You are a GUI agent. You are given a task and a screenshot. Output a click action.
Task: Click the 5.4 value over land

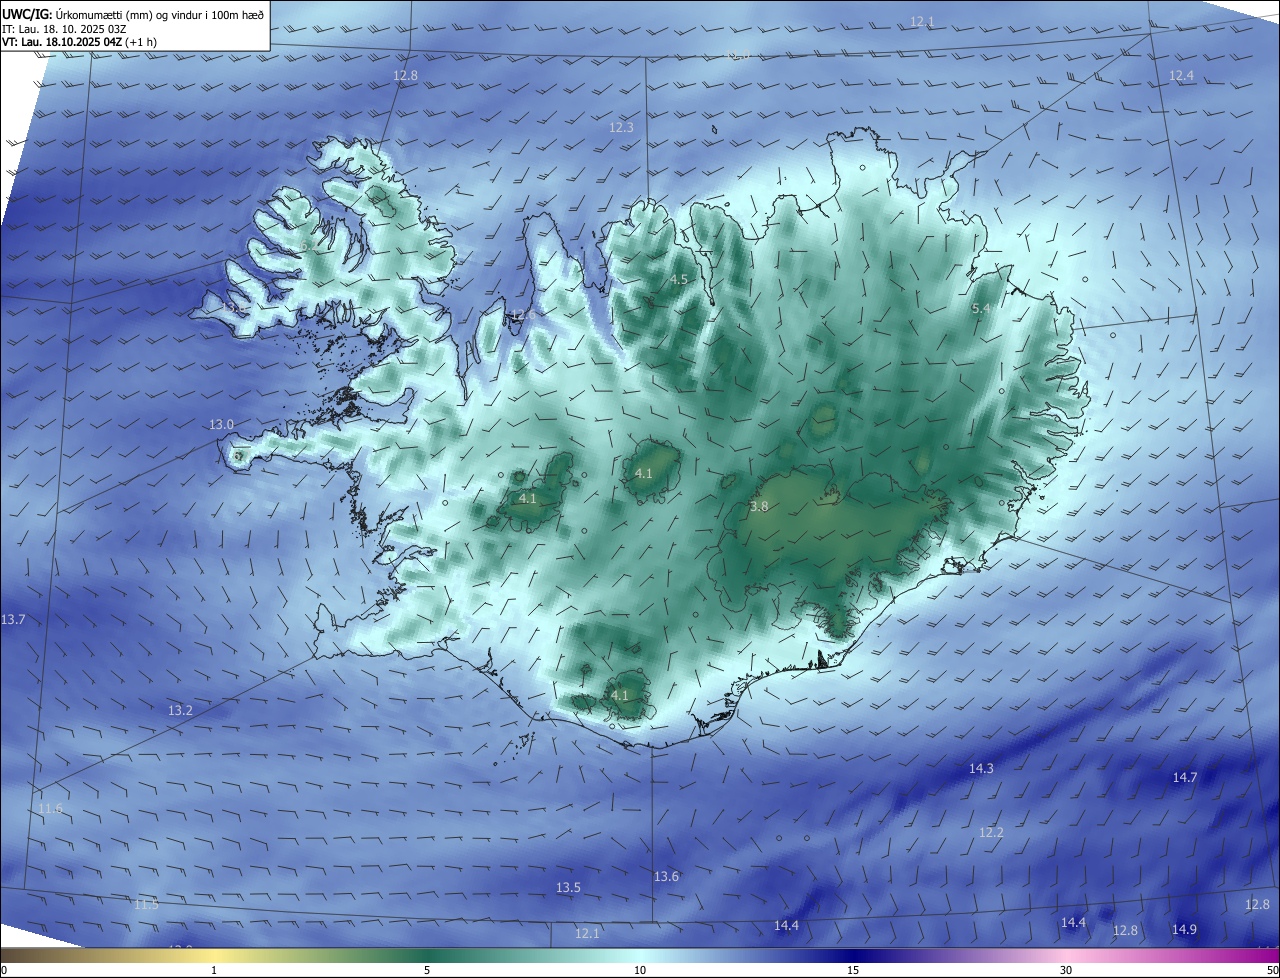point(981,309)
